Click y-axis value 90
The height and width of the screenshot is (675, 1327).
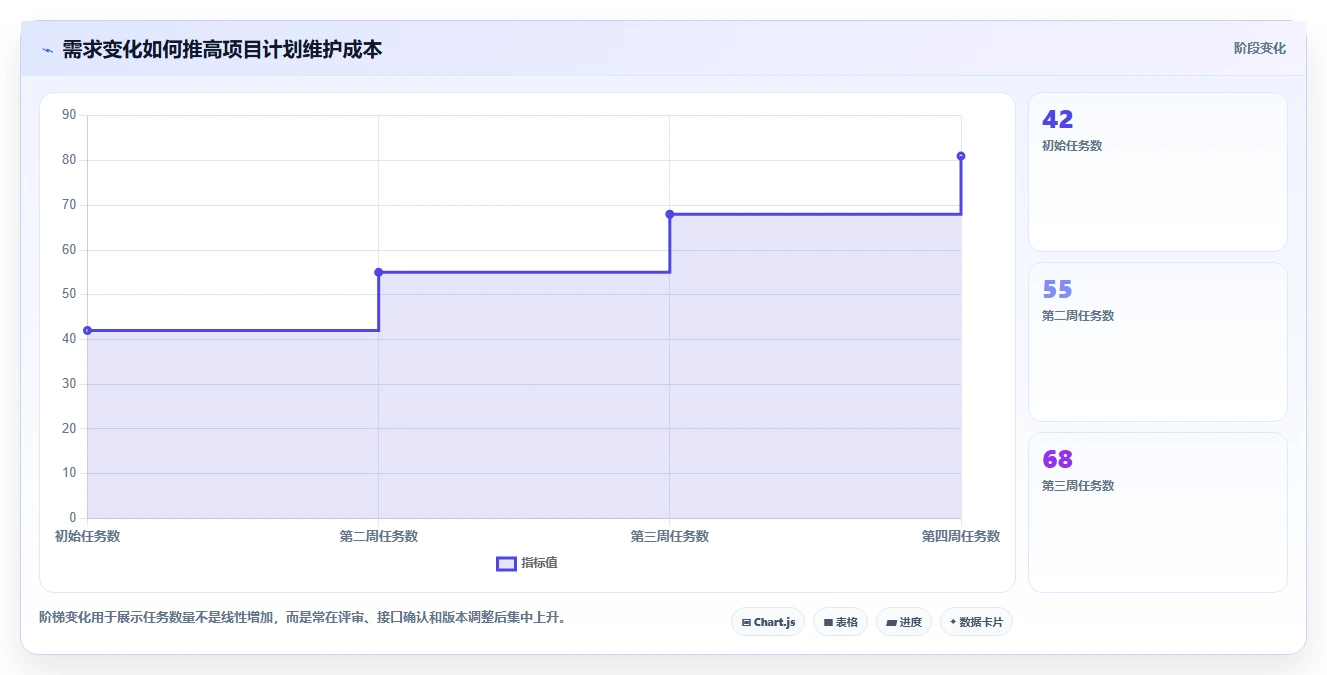(69, 115)
